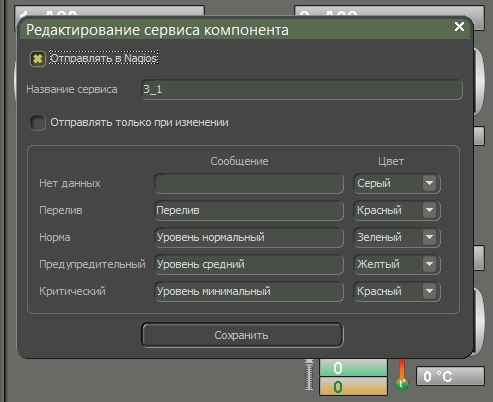
Task: Click the 'Нет данных' row label
Action: (70, 183)
